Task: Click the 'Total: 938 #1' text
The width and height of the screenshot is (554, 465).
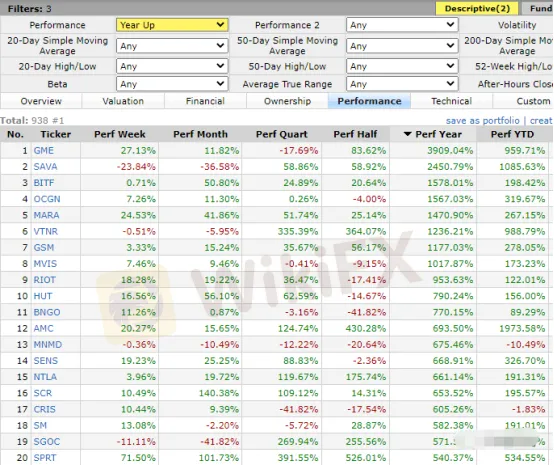Action: click(x=32, y=121)
